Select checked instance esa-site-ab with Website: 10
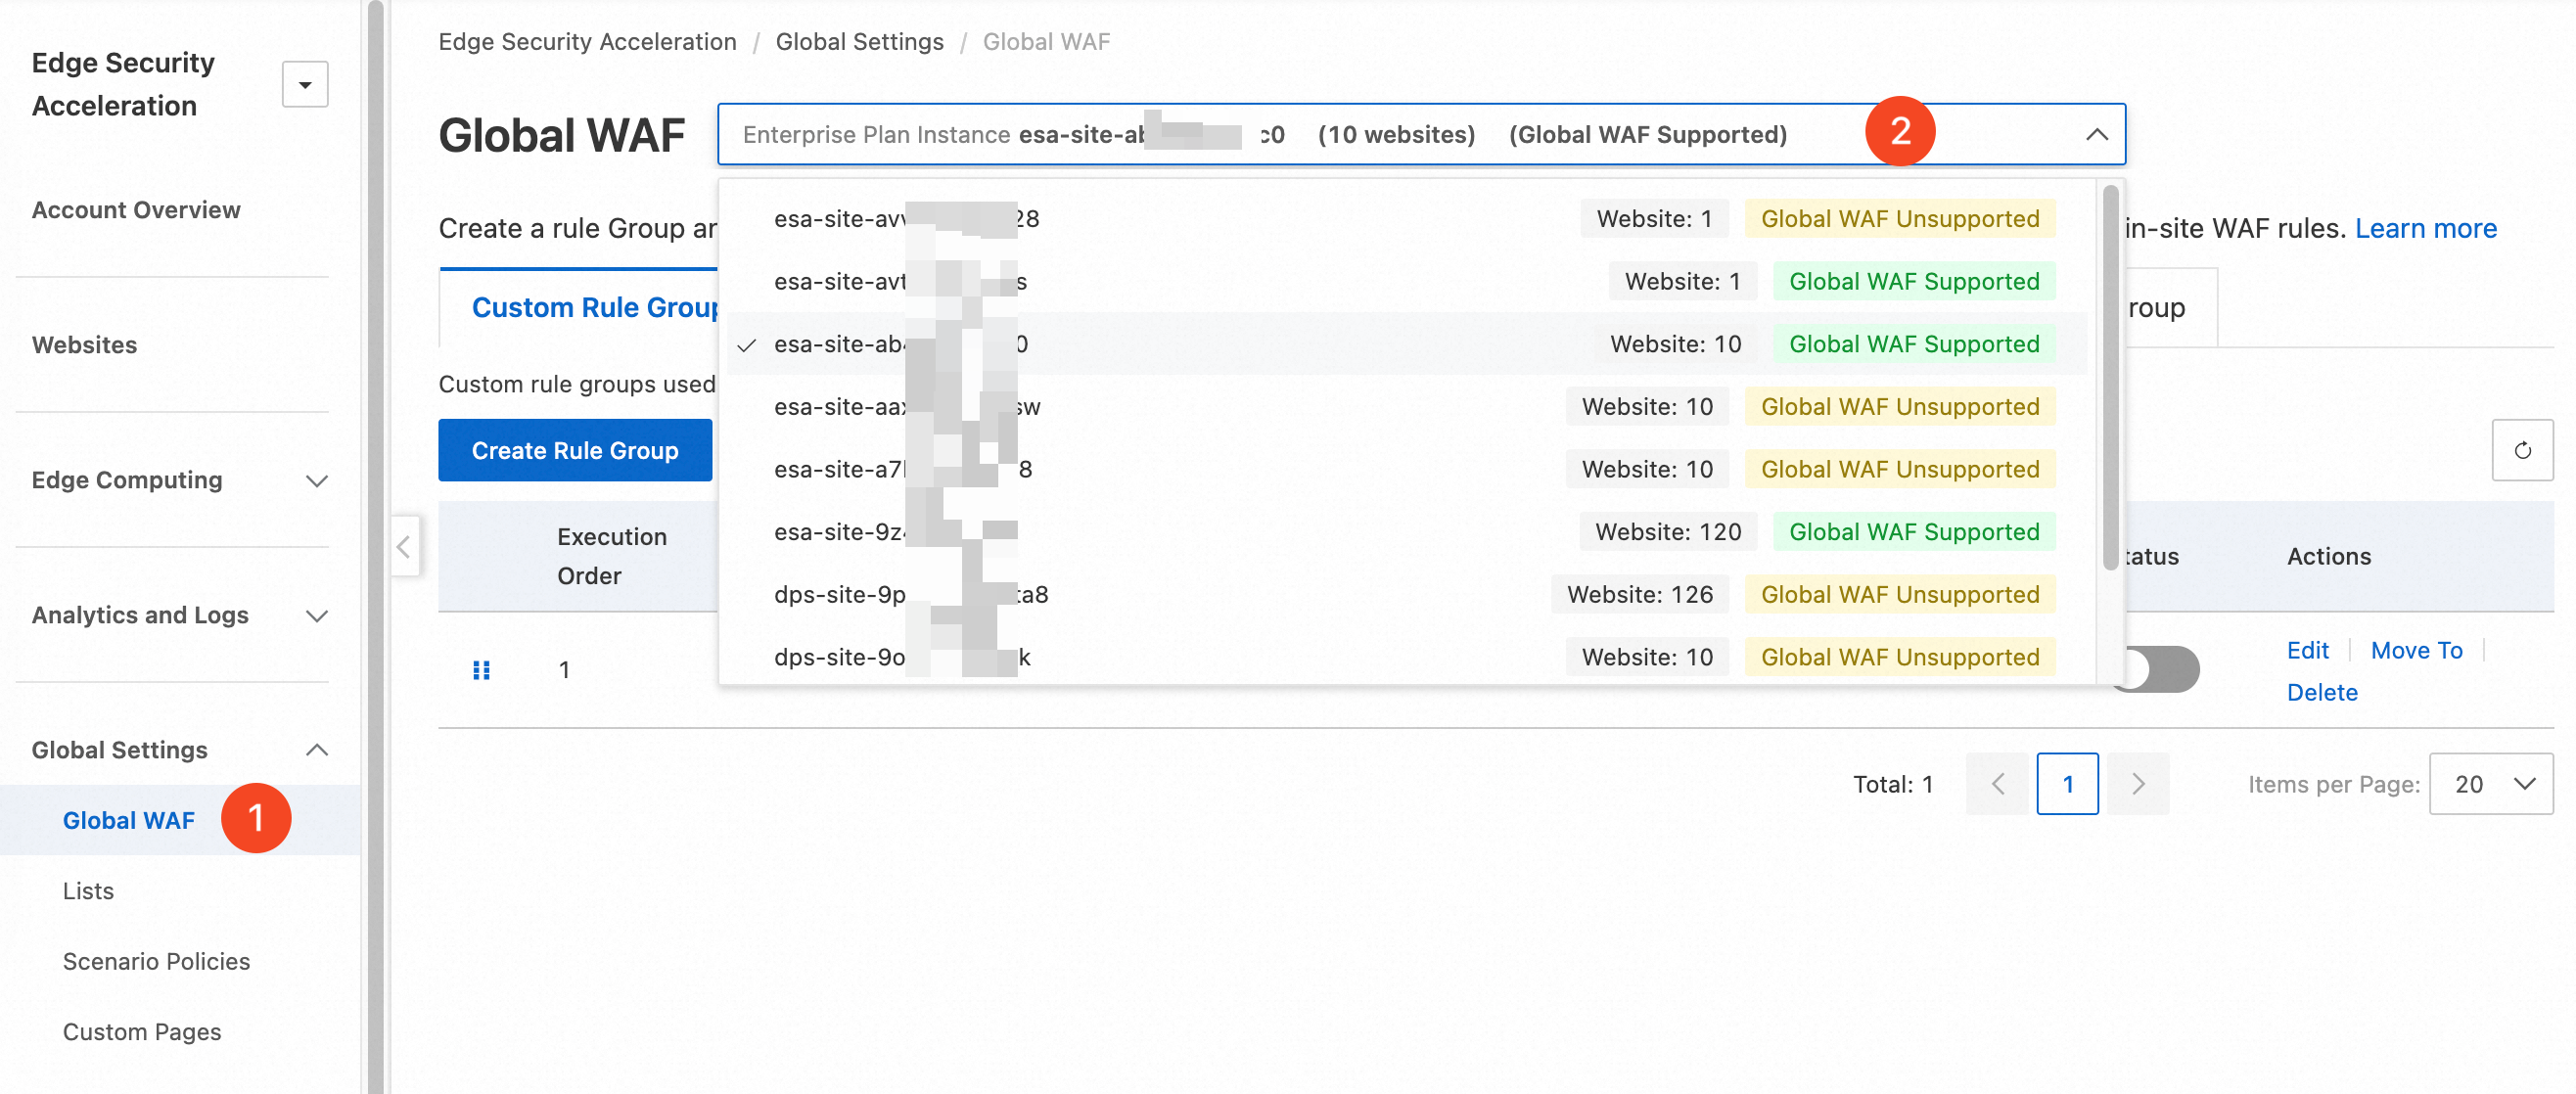 coord(1407,344)
